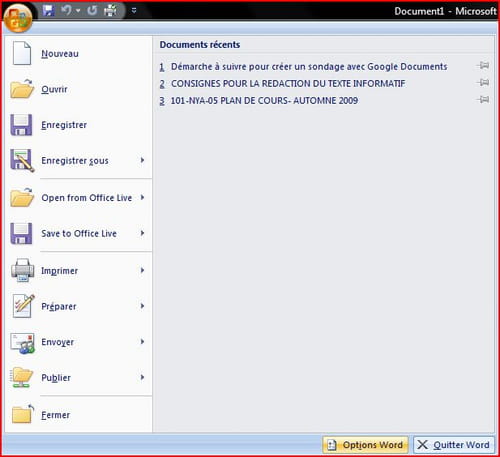Screen dimensions: 500x457
Task: Open the Customize Quick Access Toolbar dropdown
Action: pyautogui.click(x=134, y=11)
